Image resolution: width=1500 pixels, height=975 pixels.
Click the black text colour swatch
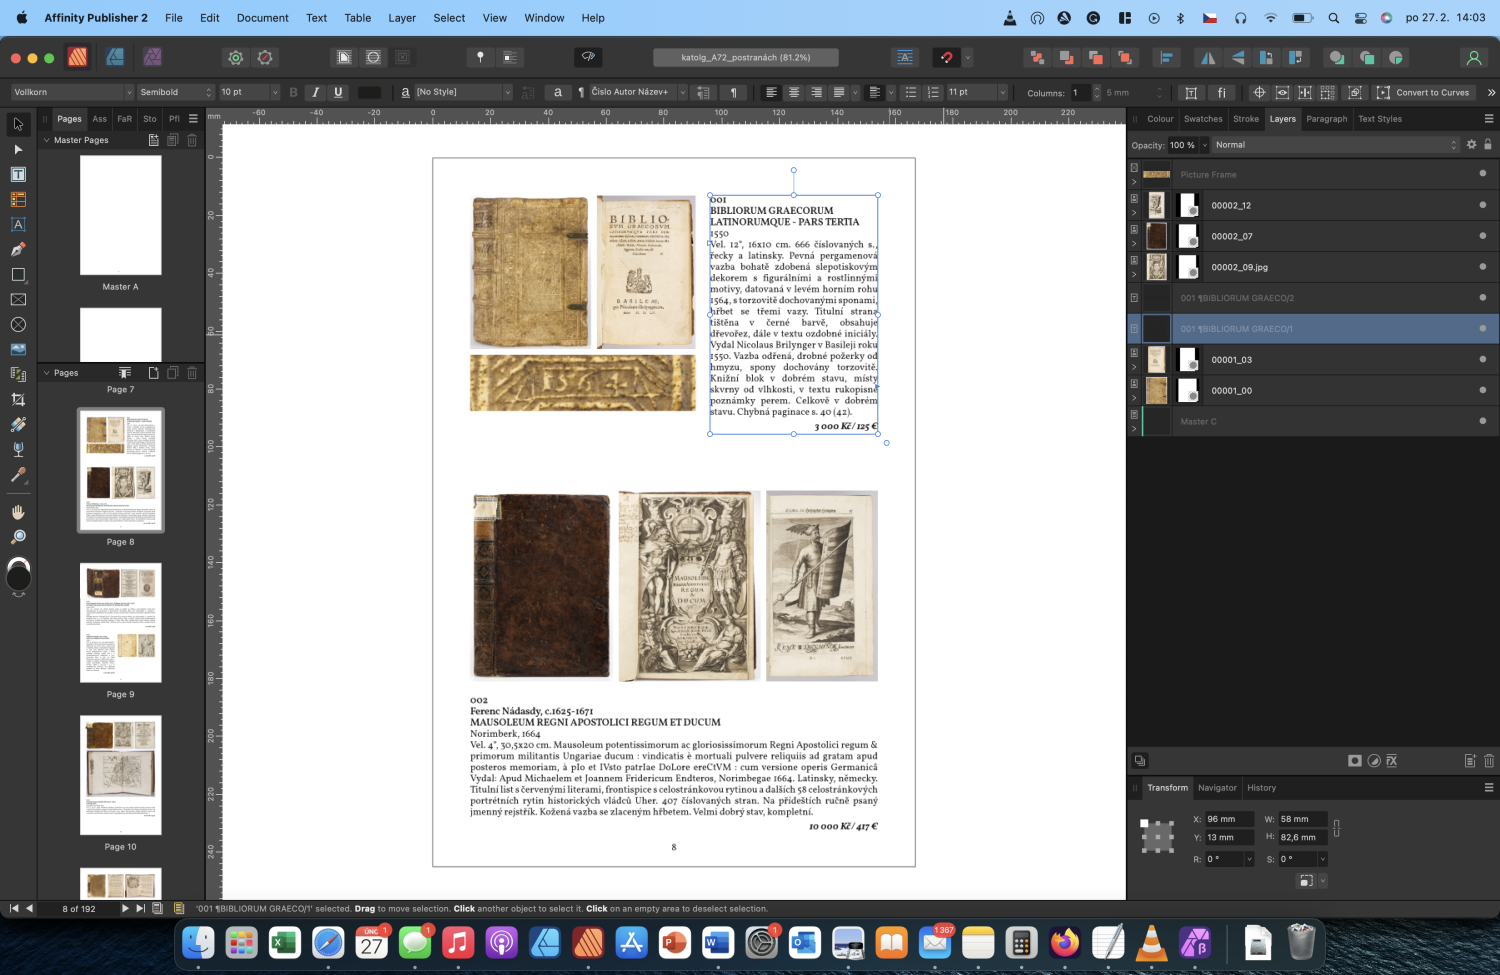[368, 92]
